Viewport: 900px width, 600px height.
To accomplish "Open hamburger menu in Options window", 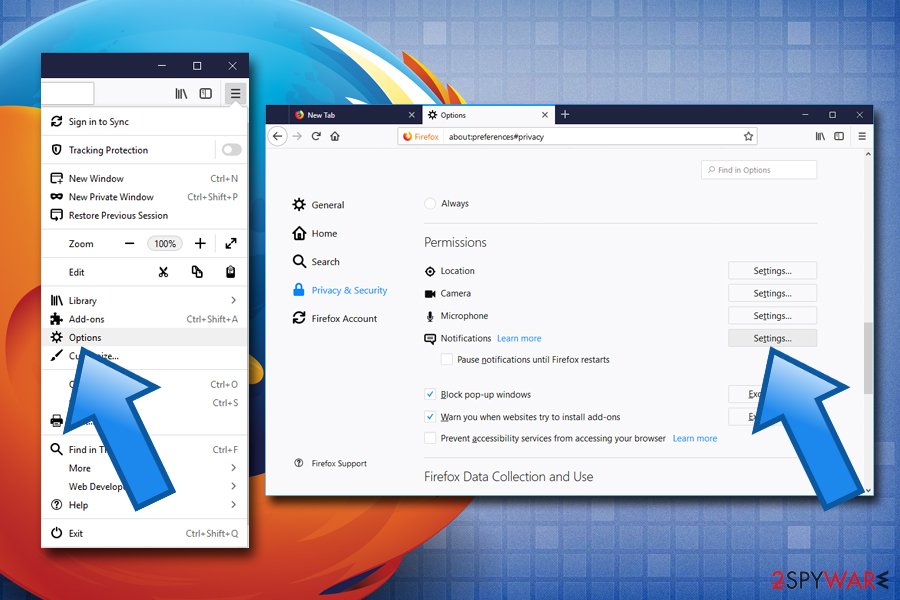I will coord(862,136).
